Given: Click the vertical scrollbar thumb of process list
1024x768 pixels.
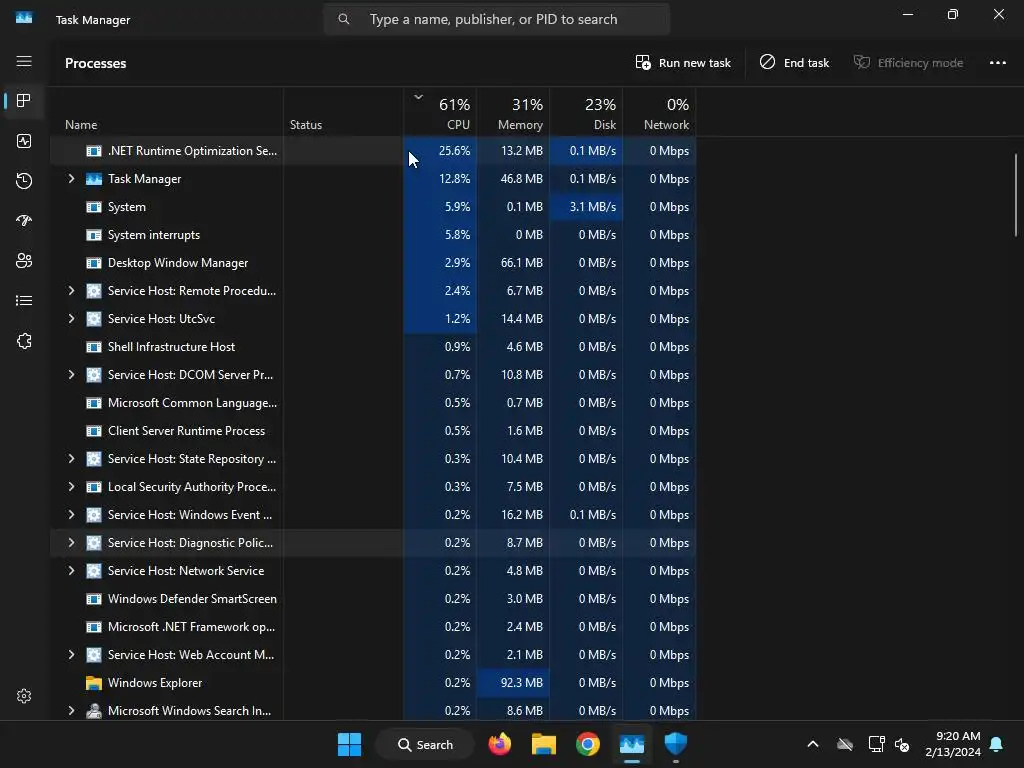Looking at the screenshot, I should pyautogui.click(x=1016, y=194).
